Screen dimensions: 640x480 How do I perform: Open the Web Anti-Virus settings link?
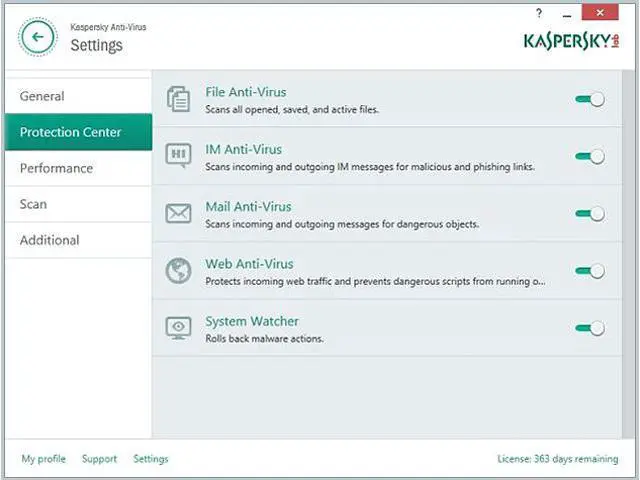coord(249,264)
